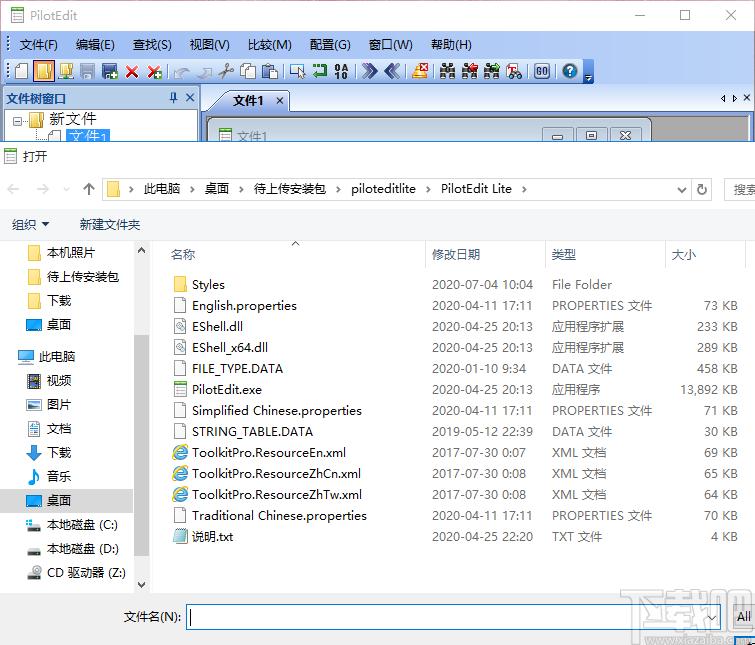Open the 文件(F) menu
This screenshot has height=645, width=755.
[39, 45]
